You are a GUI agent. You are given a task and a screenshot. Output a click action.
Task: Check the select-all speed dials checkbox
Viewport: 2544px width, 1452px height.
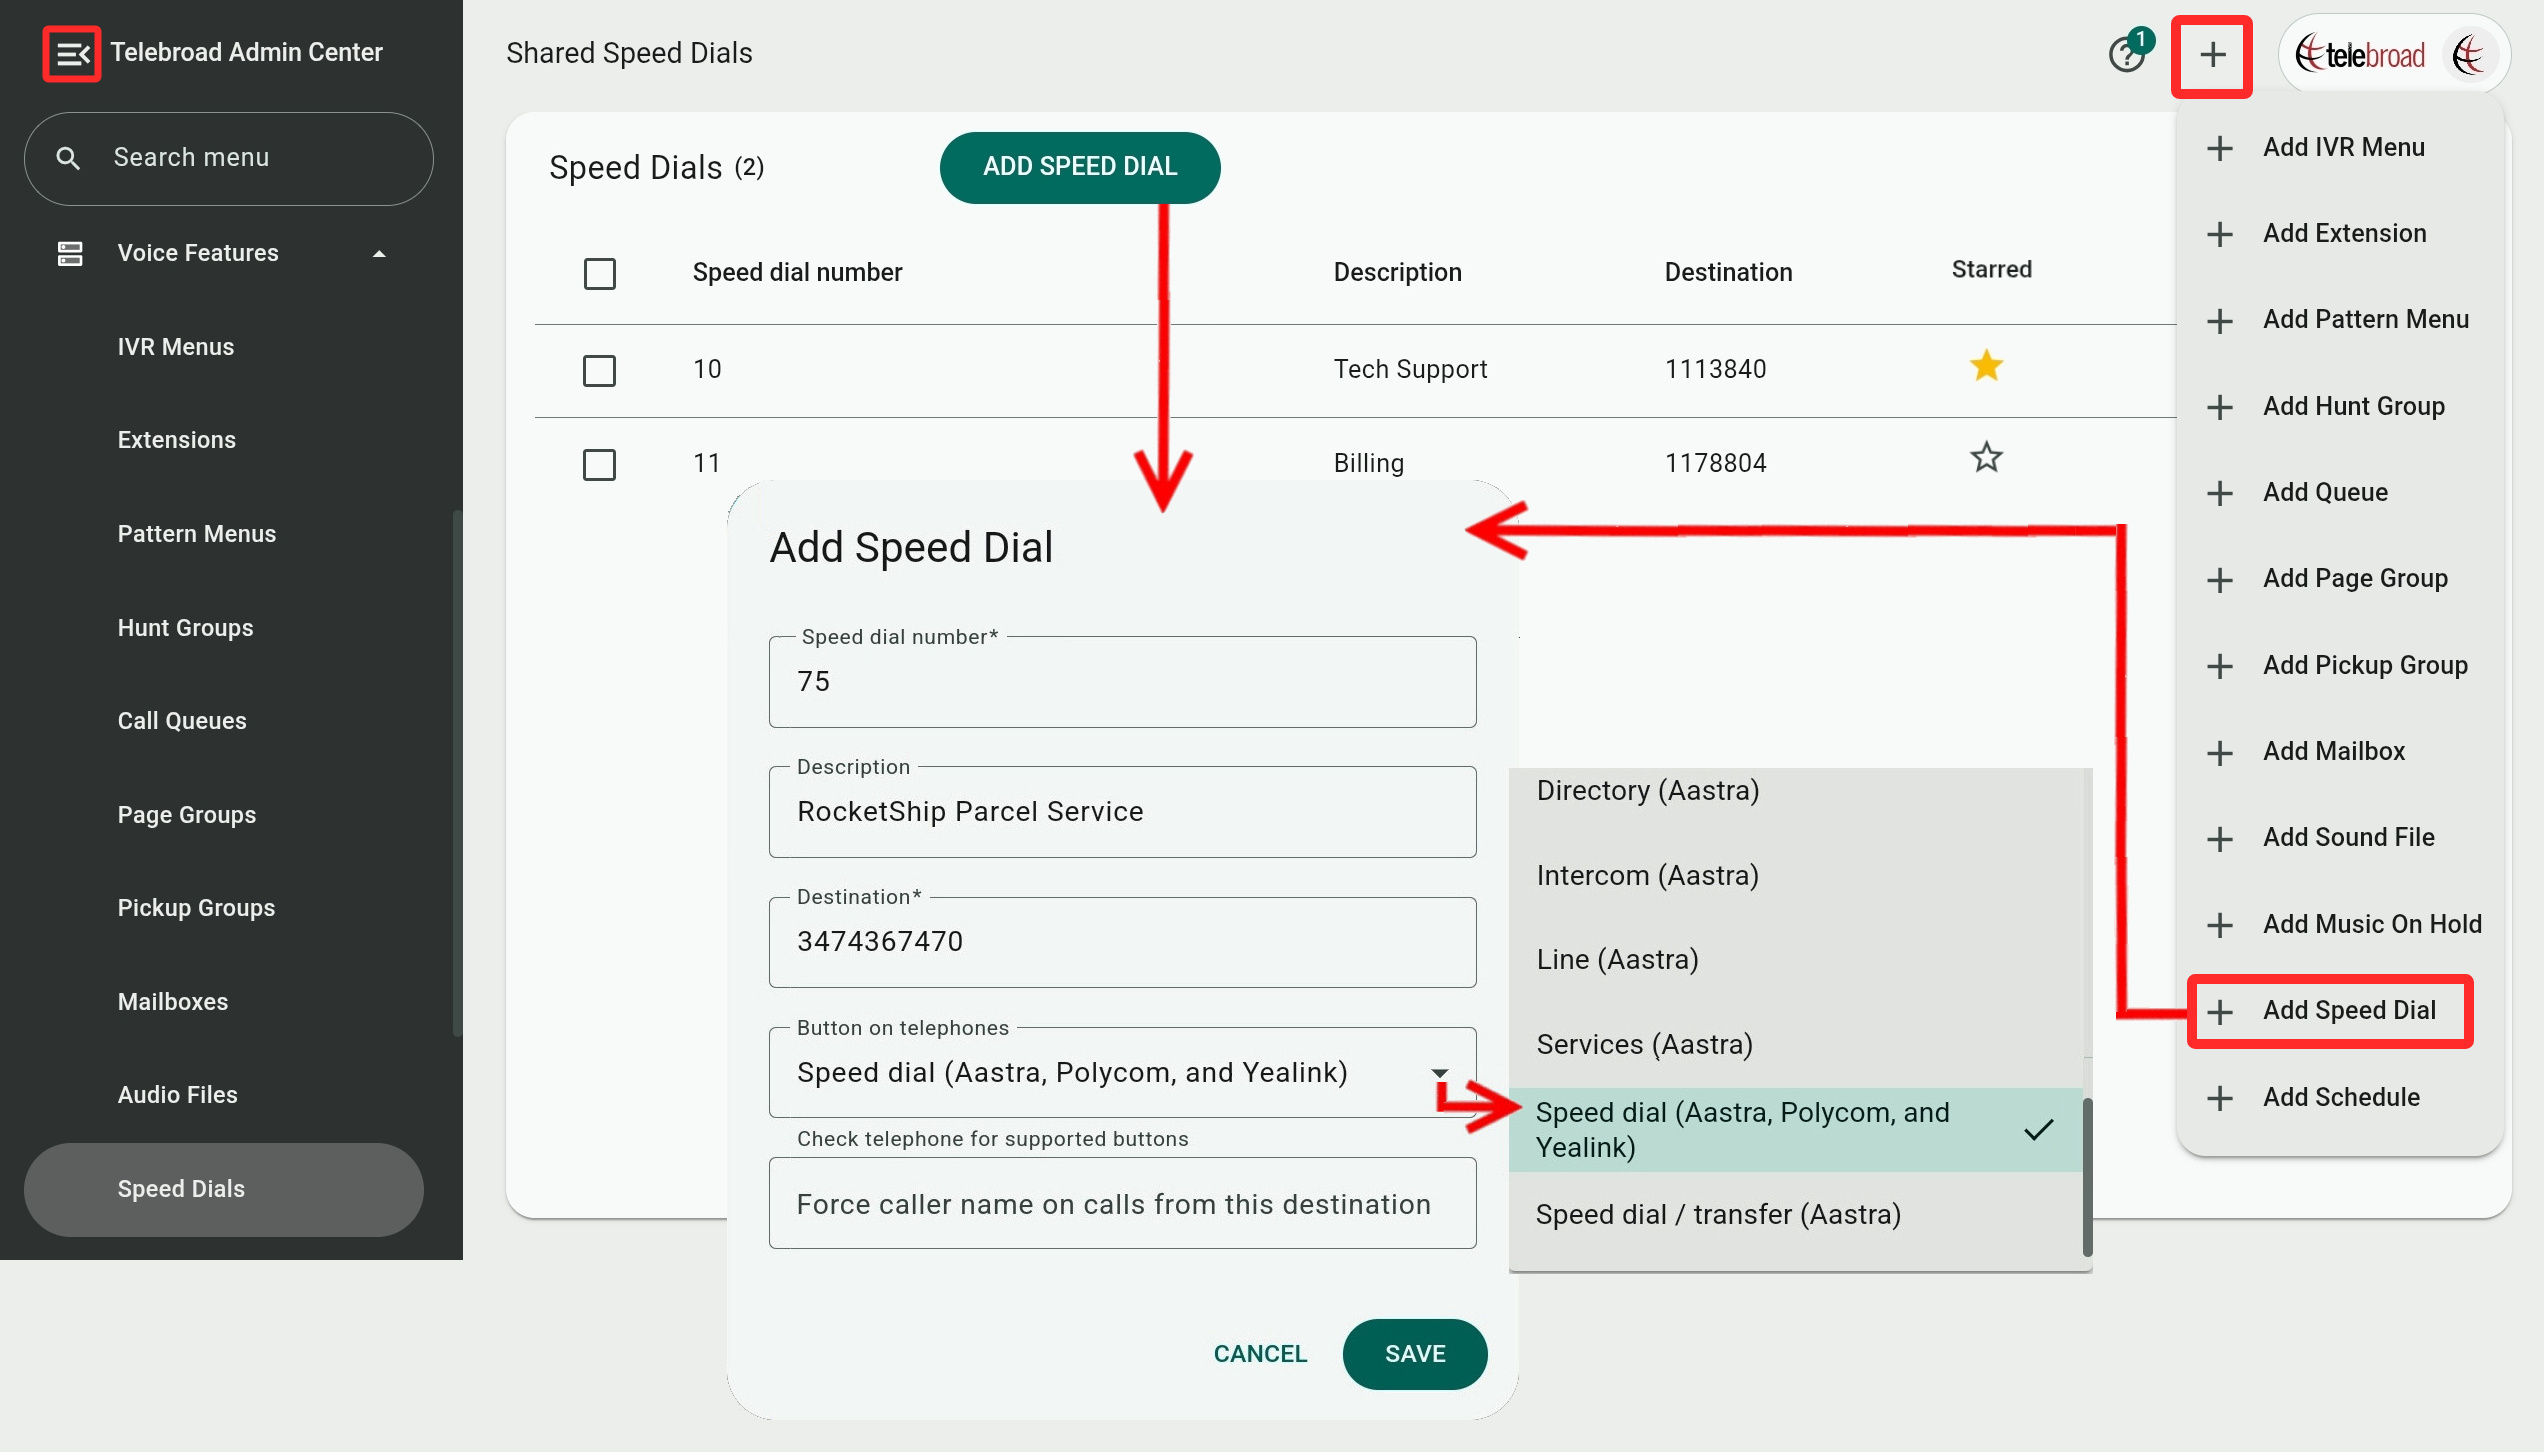(599, 273)
